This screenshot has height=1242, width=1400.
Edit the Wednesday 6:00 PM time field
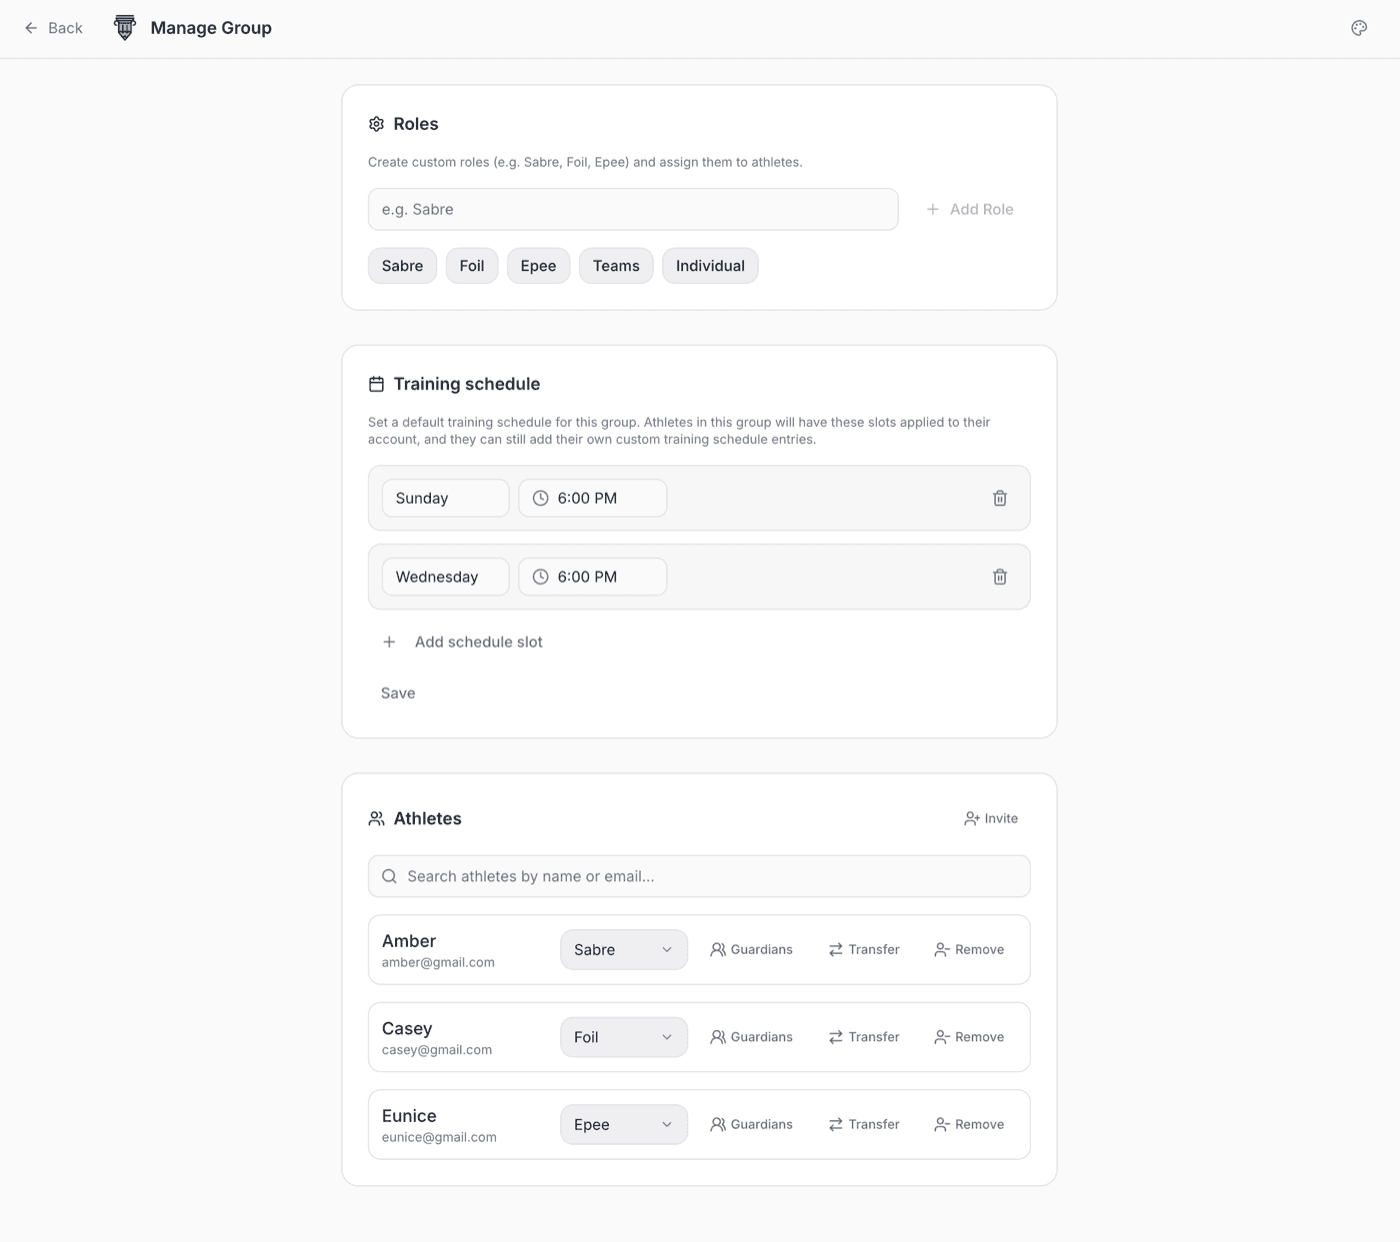592,577
